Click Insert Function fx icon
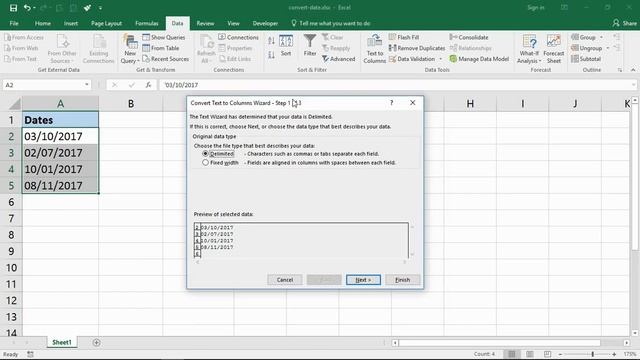640x360 pixels. (x=148, y=85)
